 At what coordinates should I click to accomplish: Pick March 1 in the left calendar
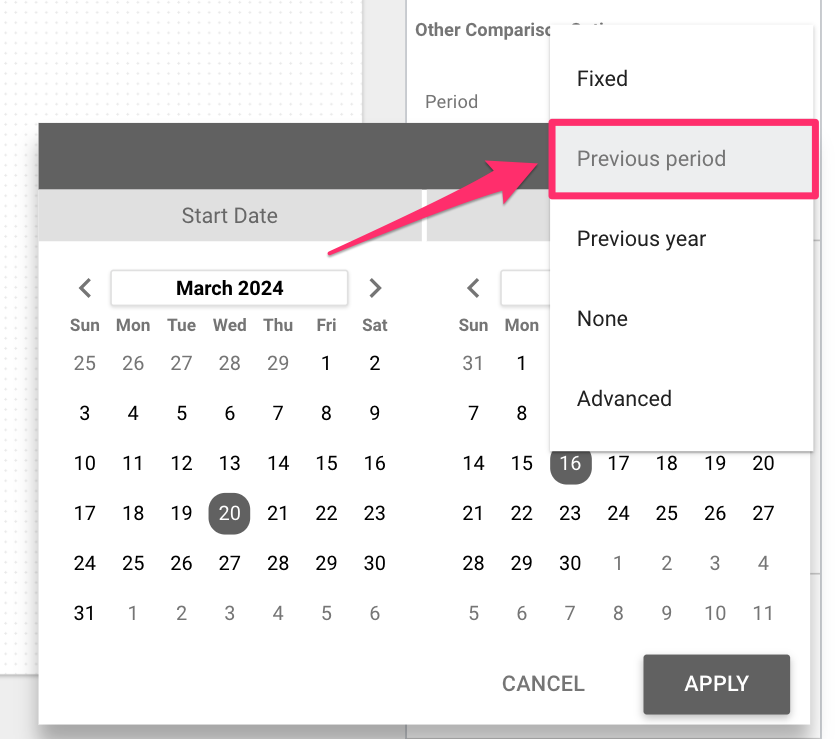[326, 363]
